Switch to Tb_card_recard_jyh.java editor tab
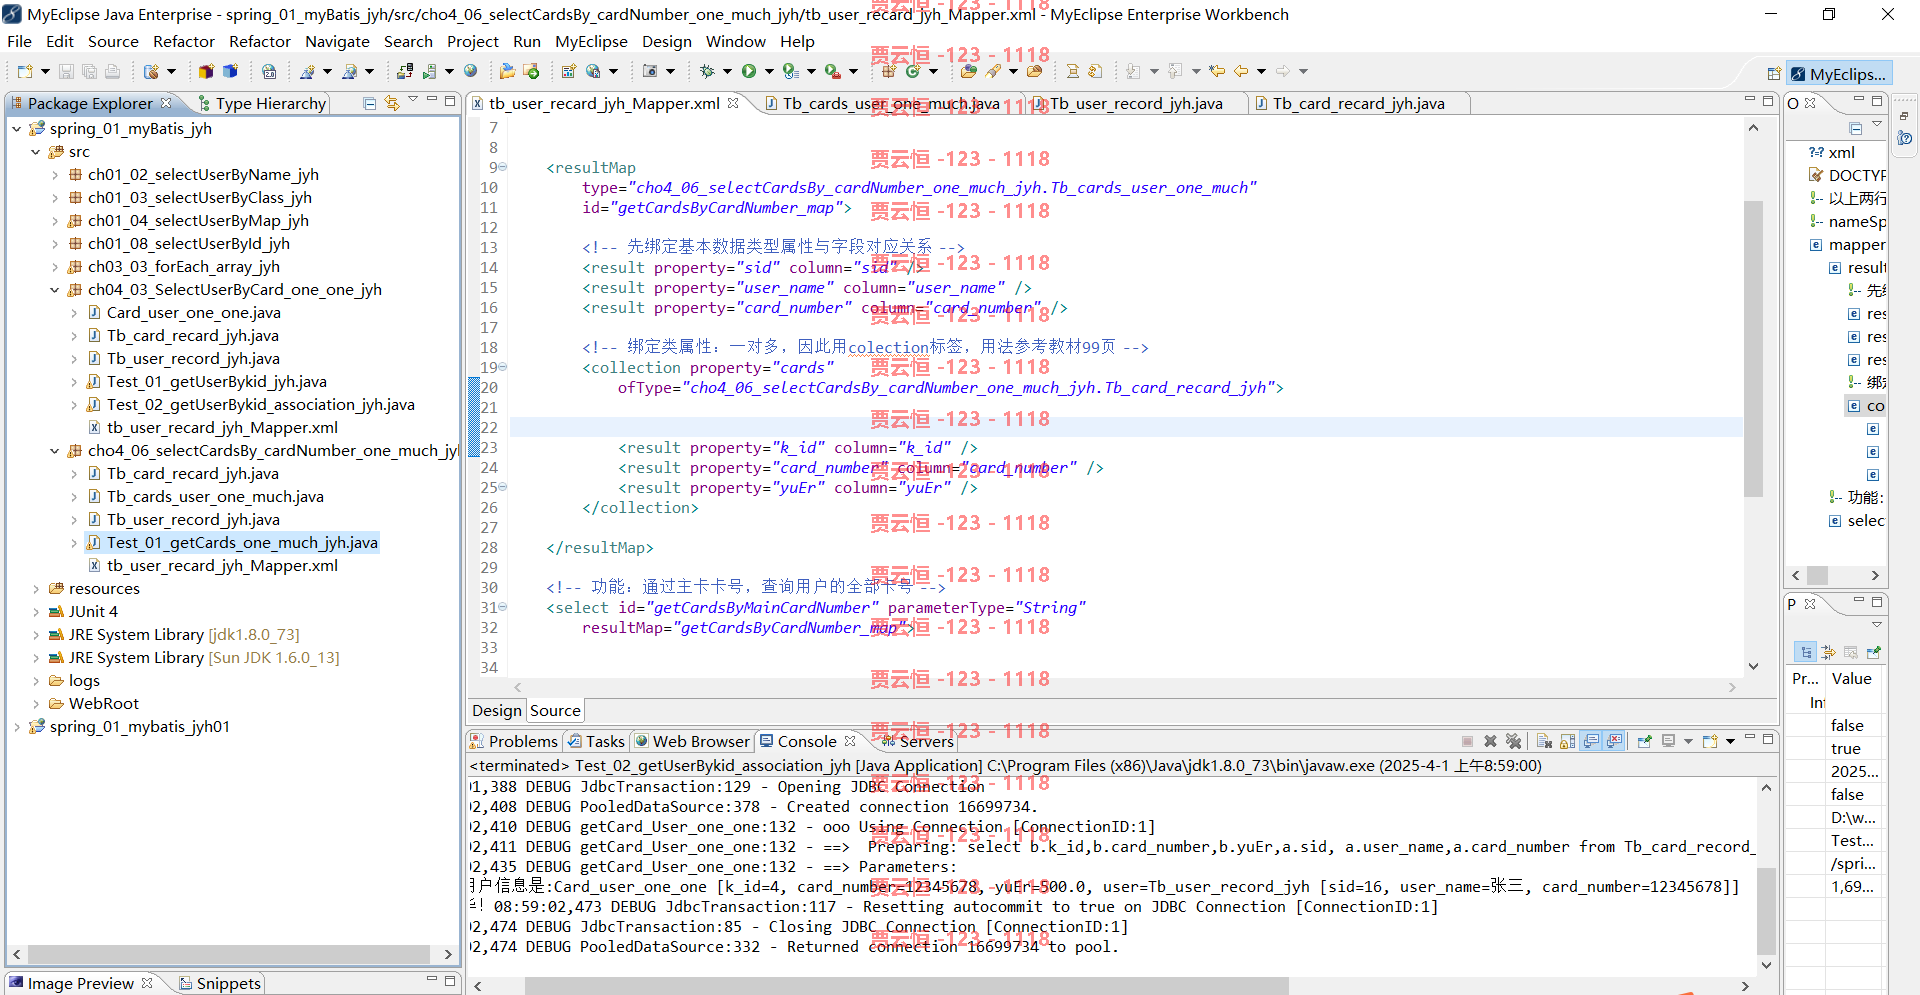The width and height of the screenshot is (1920, 995). [1358, 103]
